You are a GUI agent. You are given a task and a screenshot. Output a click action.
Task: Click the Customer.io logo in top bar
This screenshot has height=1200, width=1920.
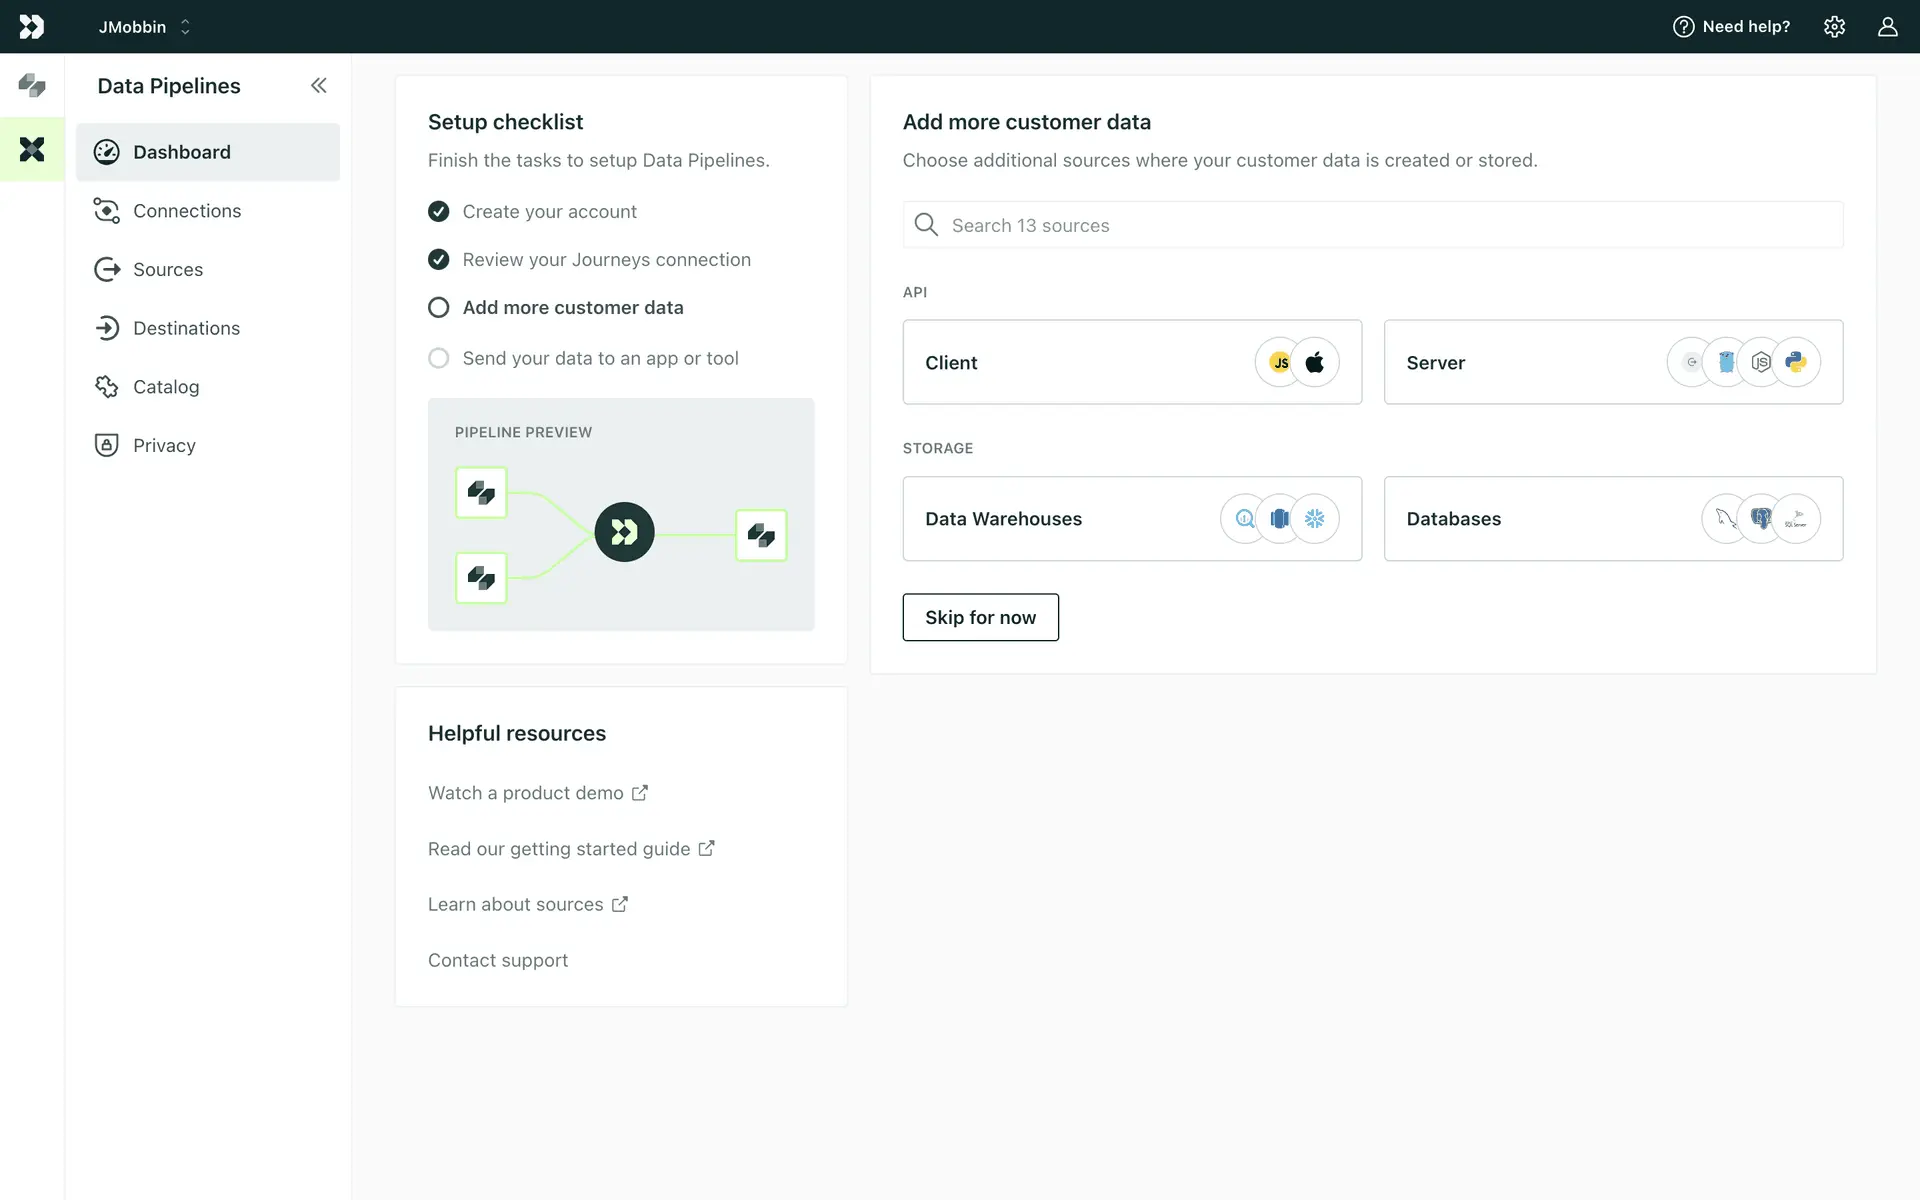[32, 27]
